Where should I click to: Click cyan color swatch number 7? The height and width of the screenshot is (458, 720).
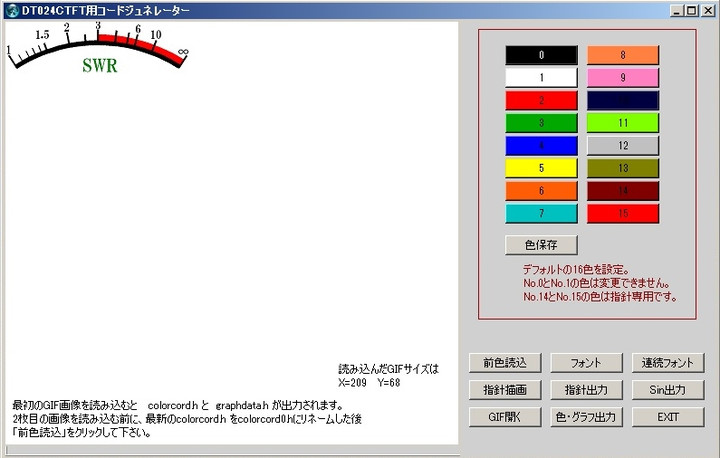click(541, 213)
